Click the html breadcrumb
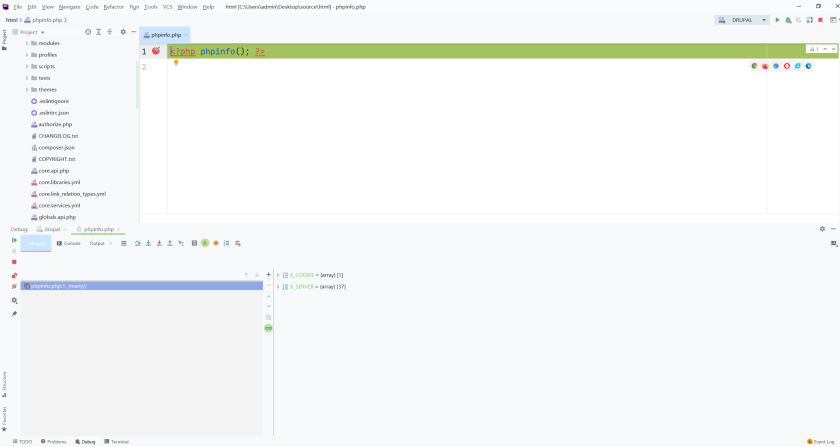The width and height of the screenshot is (840, 447). click(x=11, y=20)
